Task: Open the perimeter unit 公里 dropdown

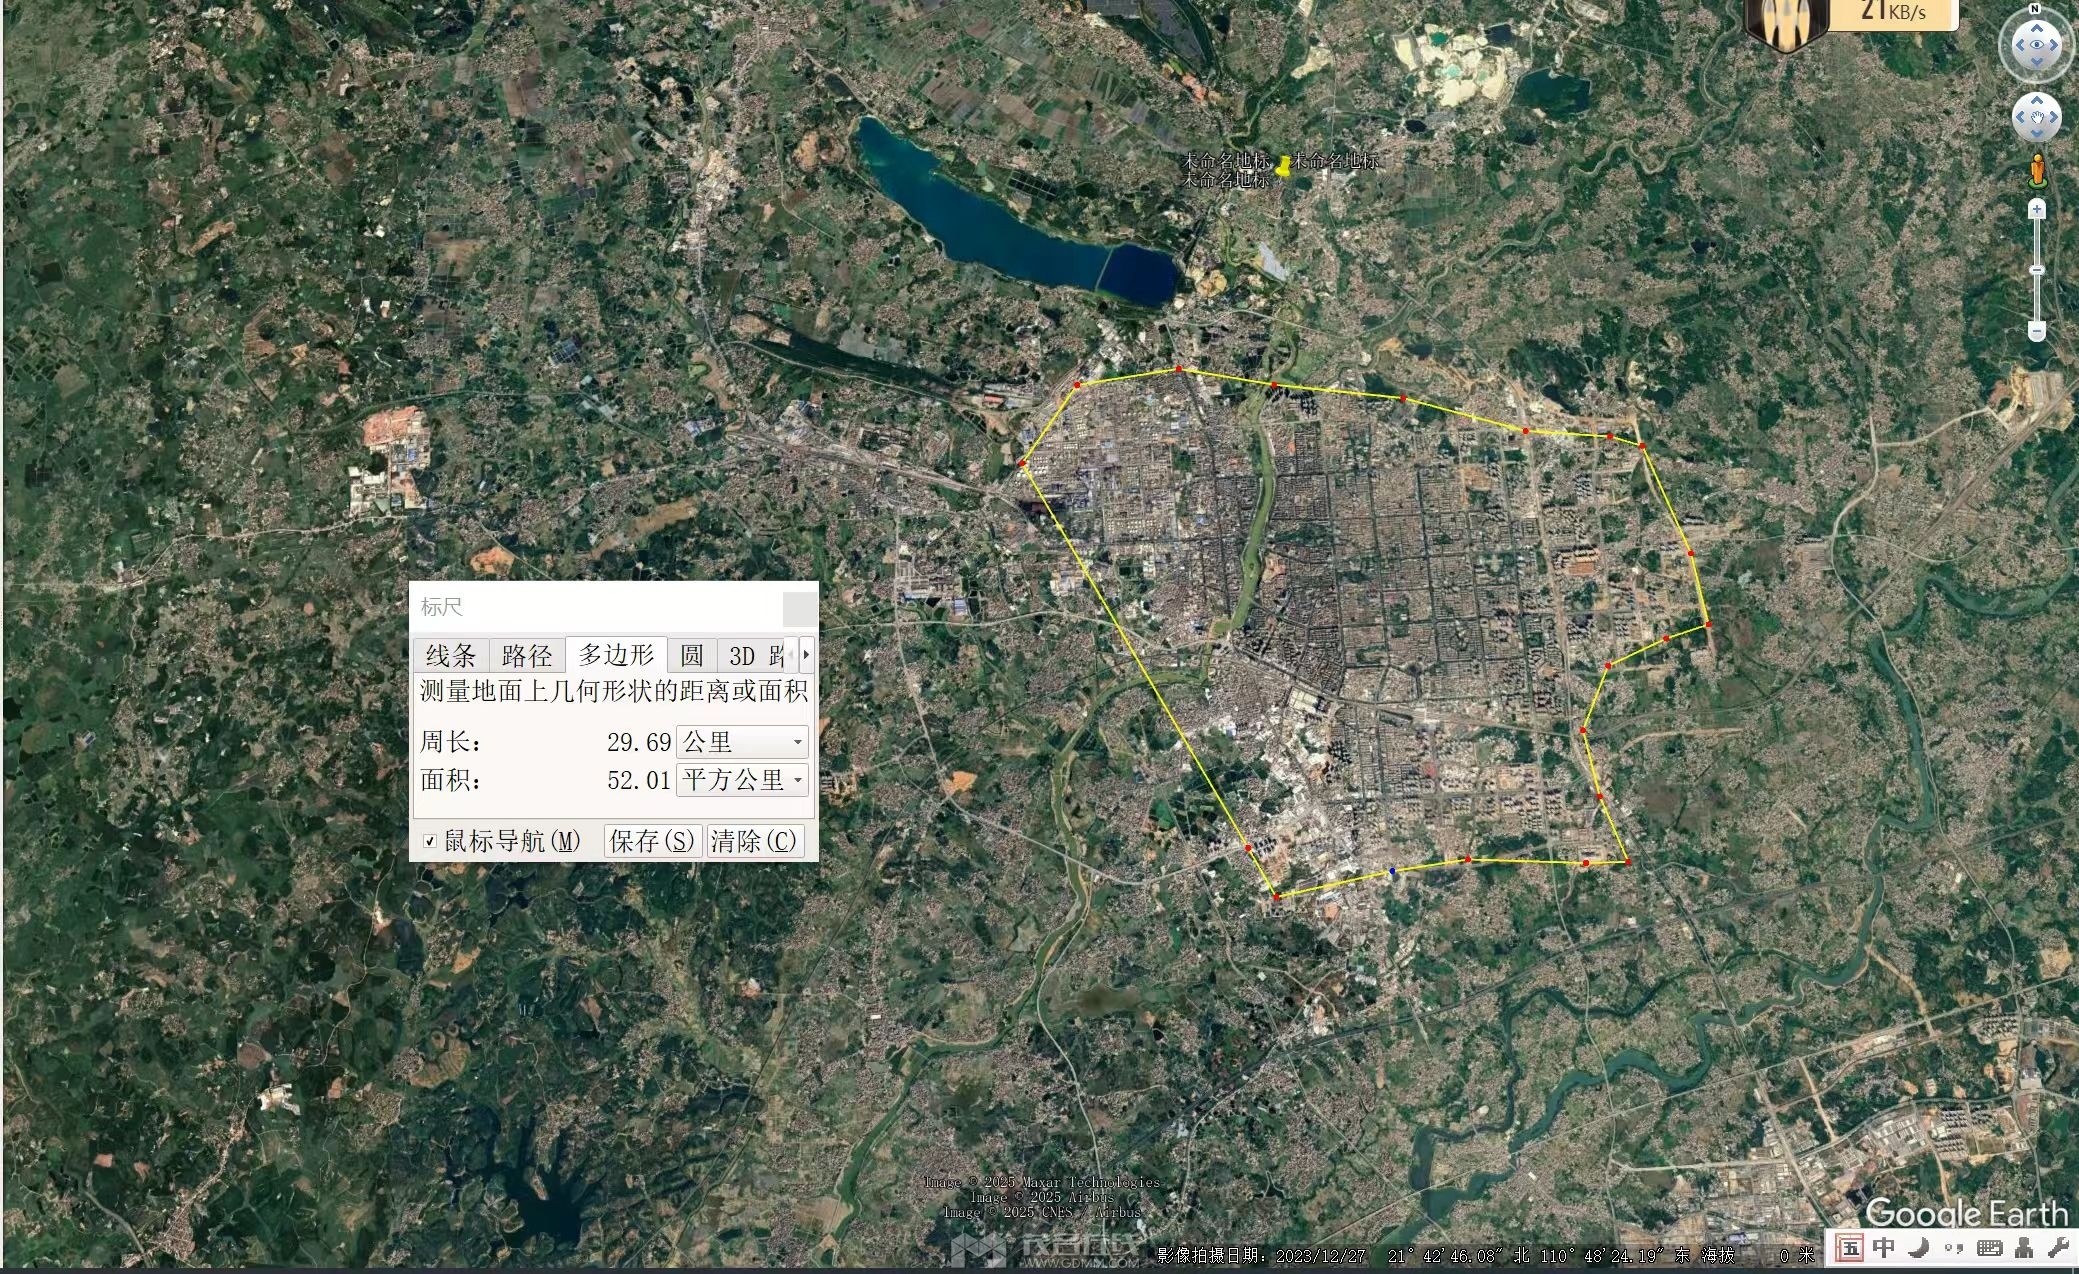Action: click(742, 742)
